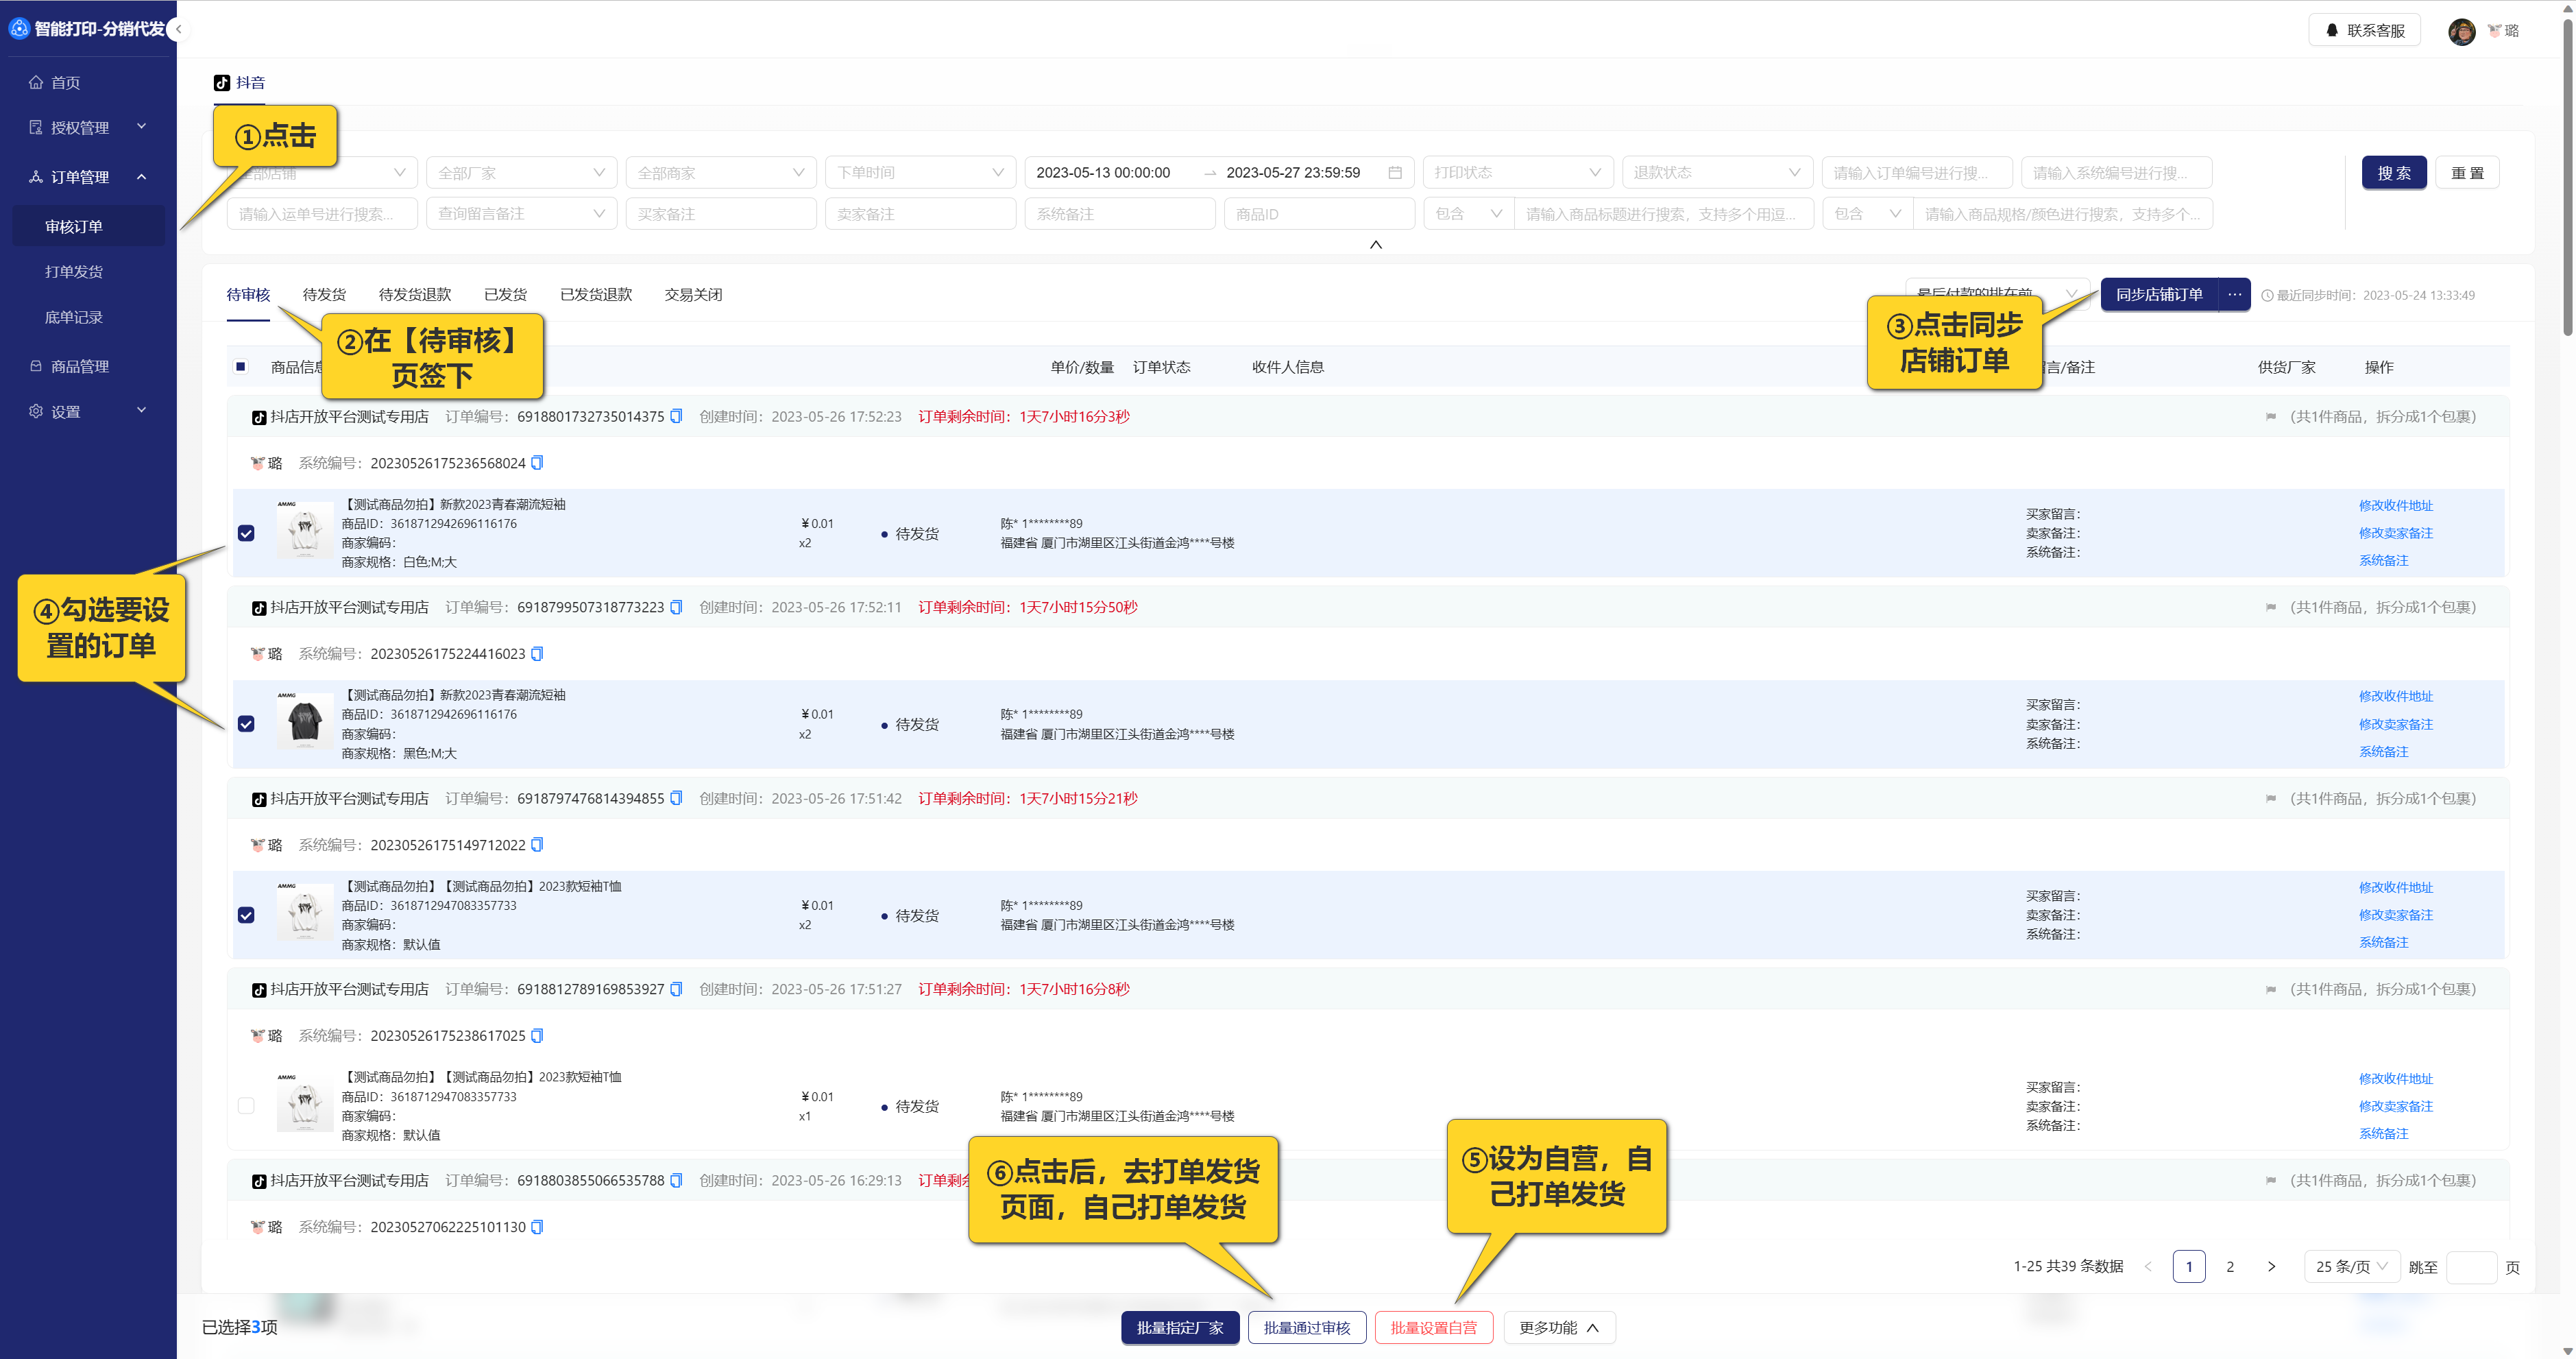Open more sync options ellipsis button
This screenshot has height=1359, width=2576.
click(x=2234, y=294)
